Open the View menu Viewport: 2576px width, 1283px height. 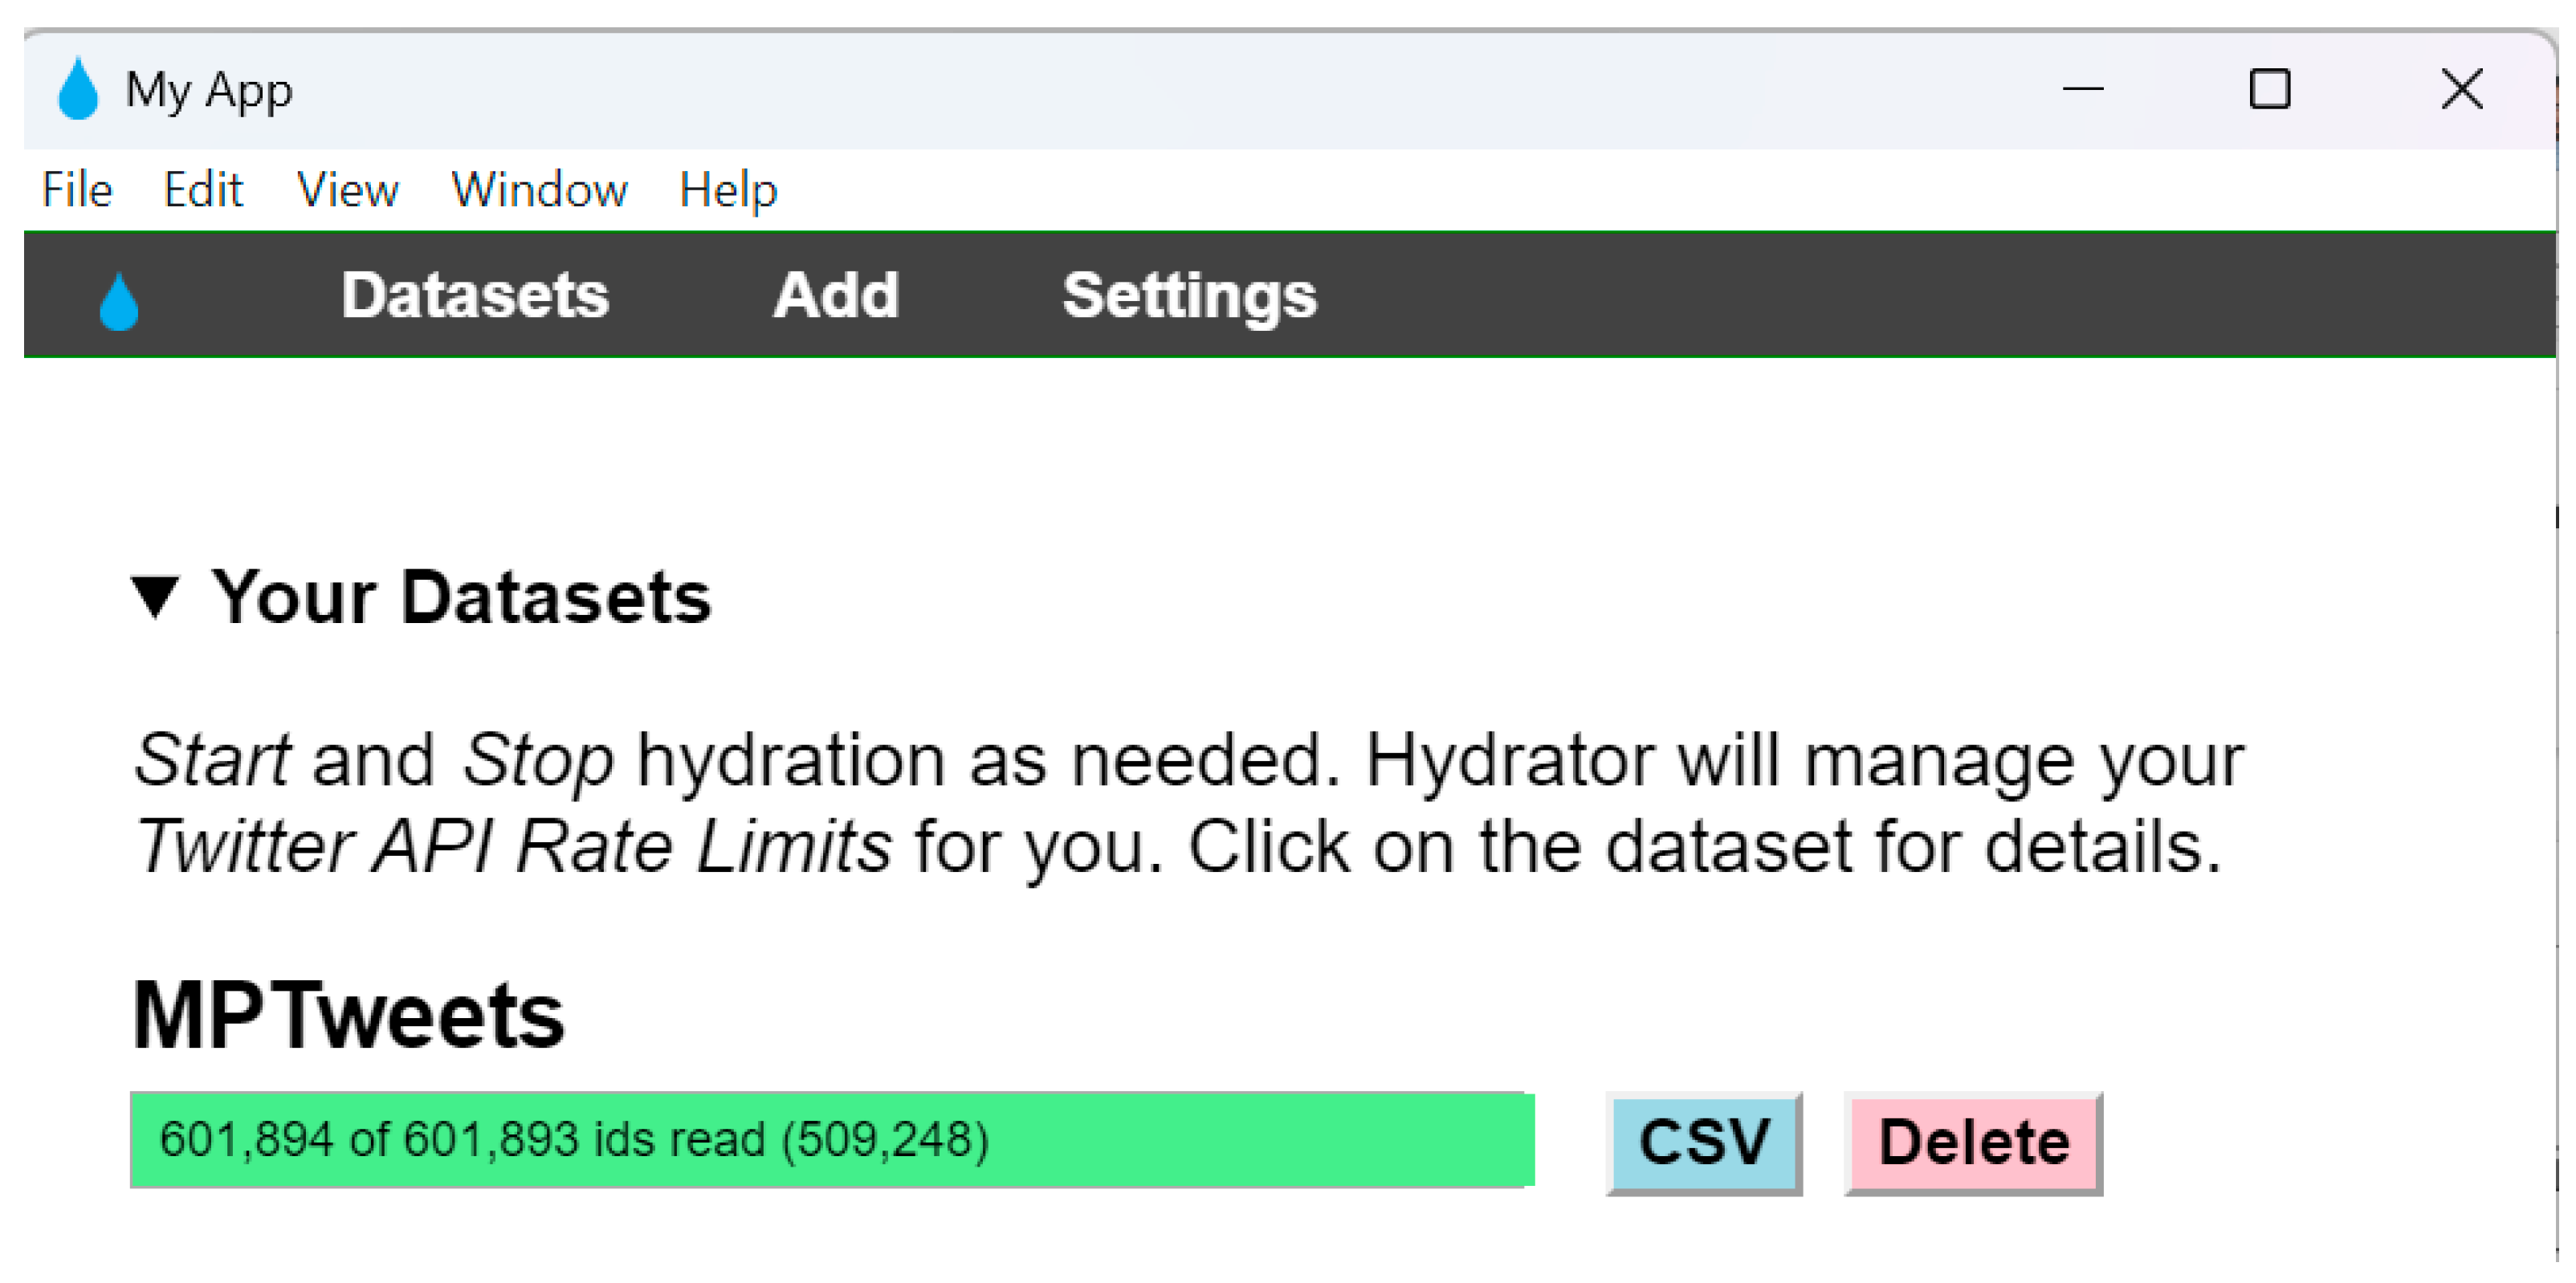[x=348, y=190]
